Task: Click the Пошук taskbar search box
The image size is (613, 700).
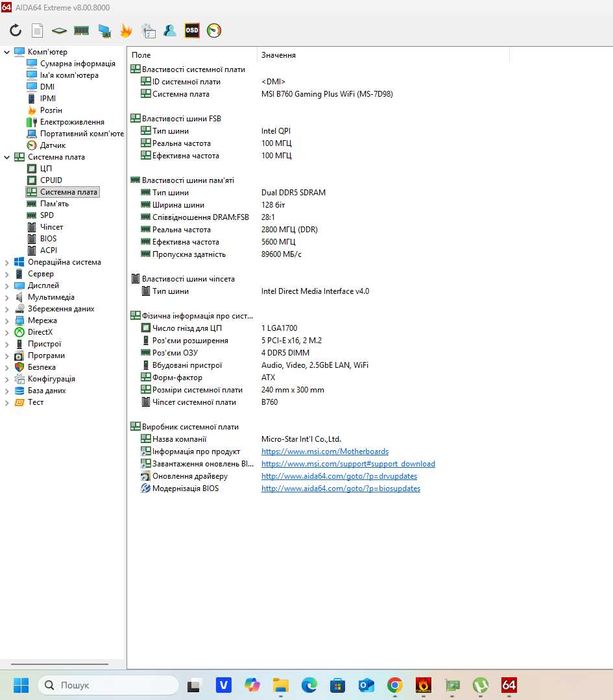Action: click(108, 685)
